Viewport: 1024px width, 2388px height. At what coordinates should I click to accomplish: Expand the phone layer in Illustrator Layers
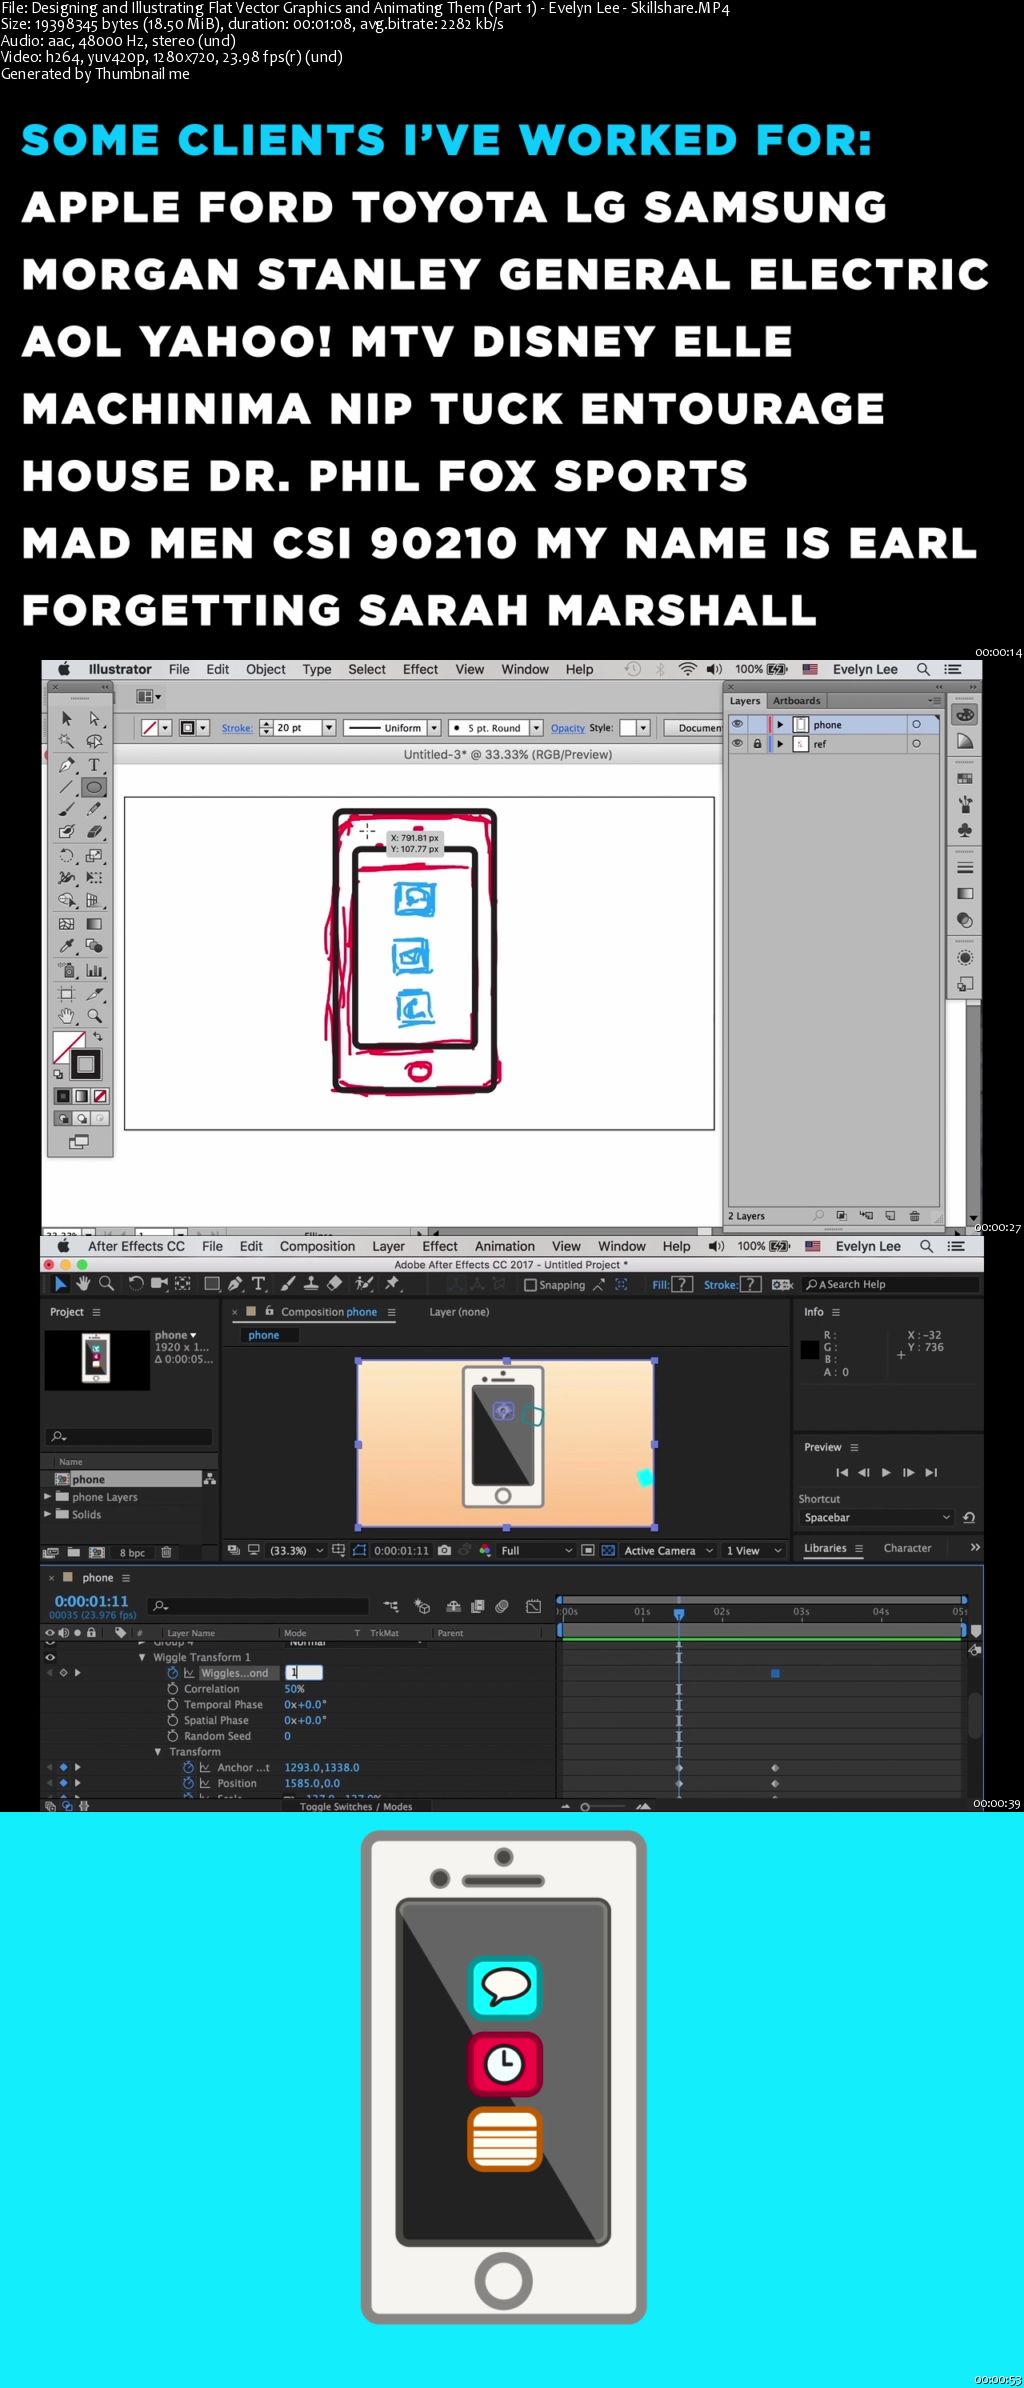pos(780,724)
